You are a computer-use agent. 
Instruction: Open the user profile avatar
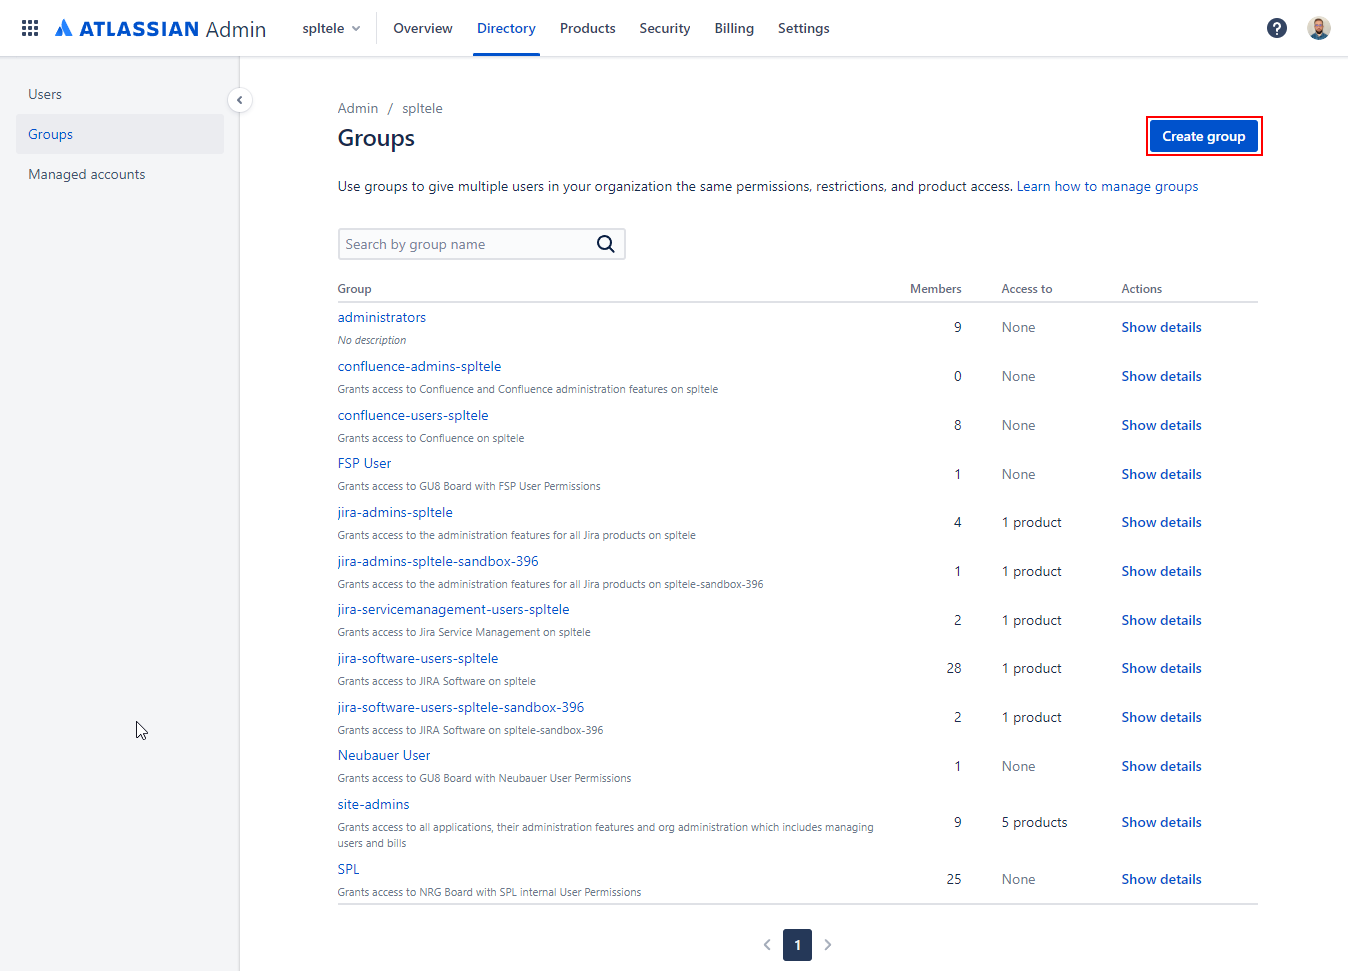click(x=1319, y=28)
